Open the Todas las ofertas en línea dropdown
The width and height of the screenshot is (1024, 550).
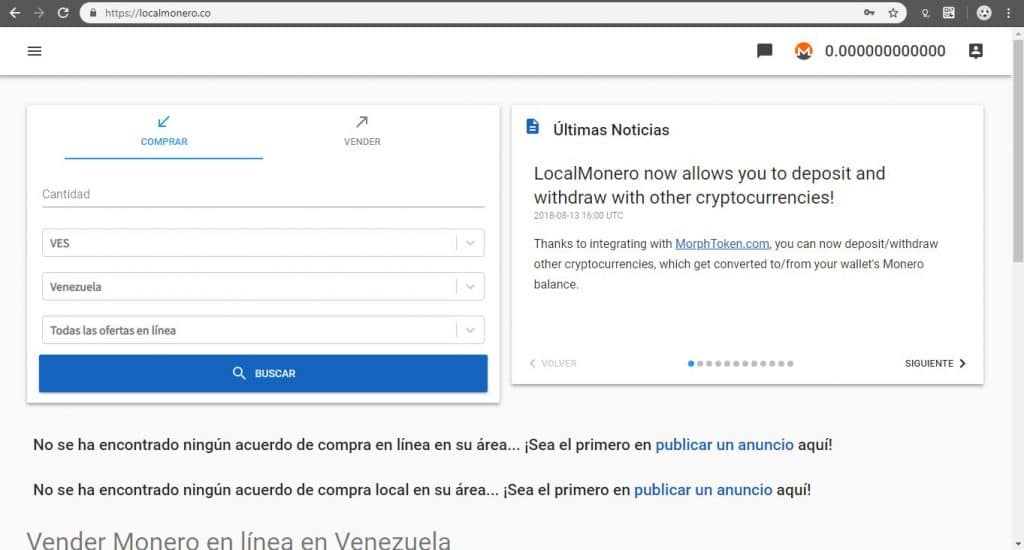click(x=263, y=331)
